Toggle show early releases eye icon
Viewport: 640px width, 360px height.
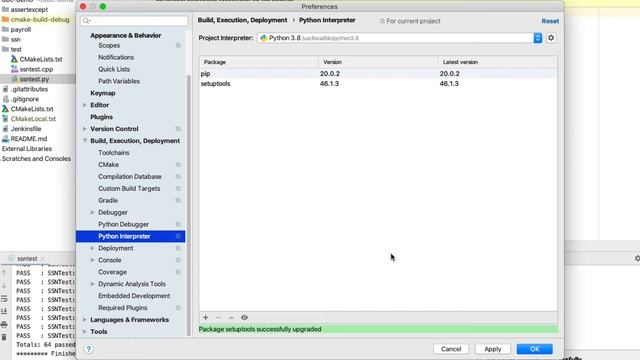pyautogui.click(x=244, y=318)
